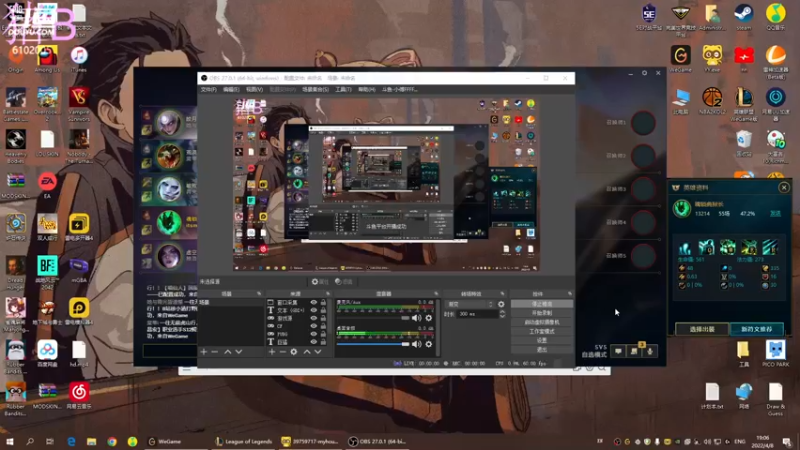Viewport: 800px width, 450px height.
Task: Adjust the desktop audio volume slider
Action: click(373, 344)
